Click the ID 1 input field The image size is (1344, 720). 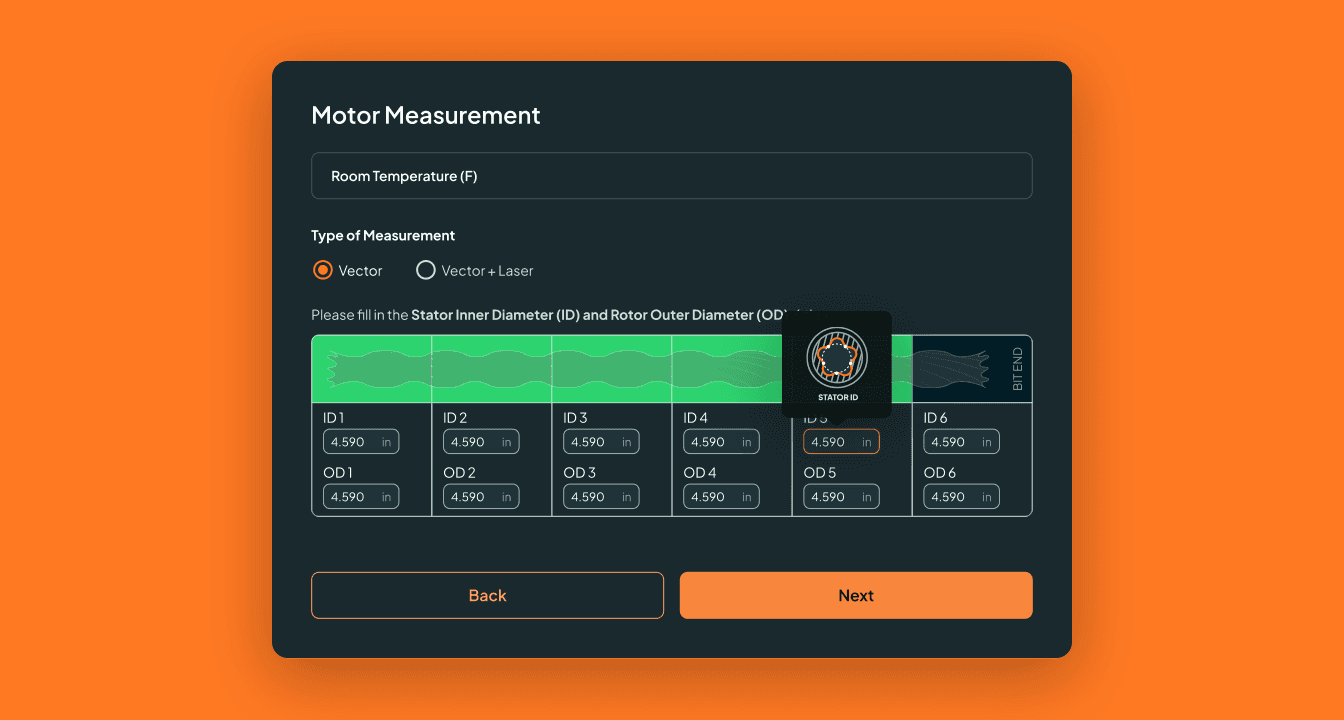361,442
